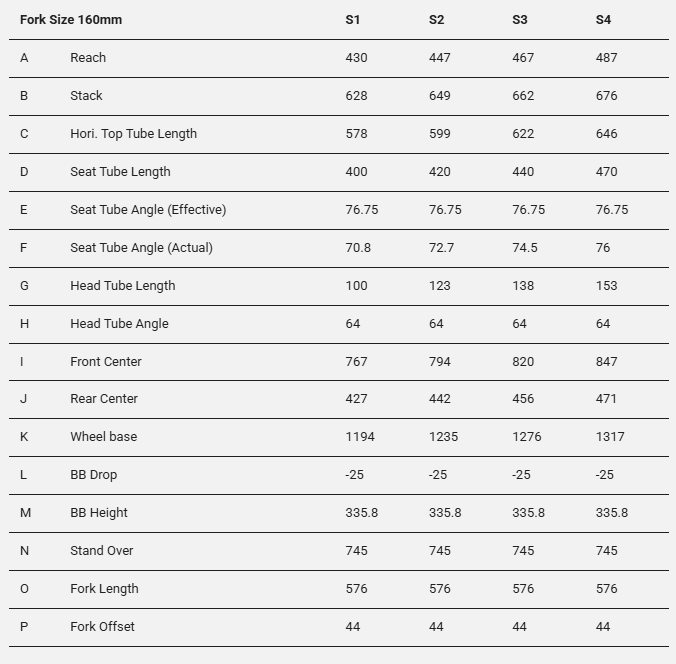This screenshot has height=664, width=676.
Task: Click Seat Tube Length value under S4
Action: [606, 172]
